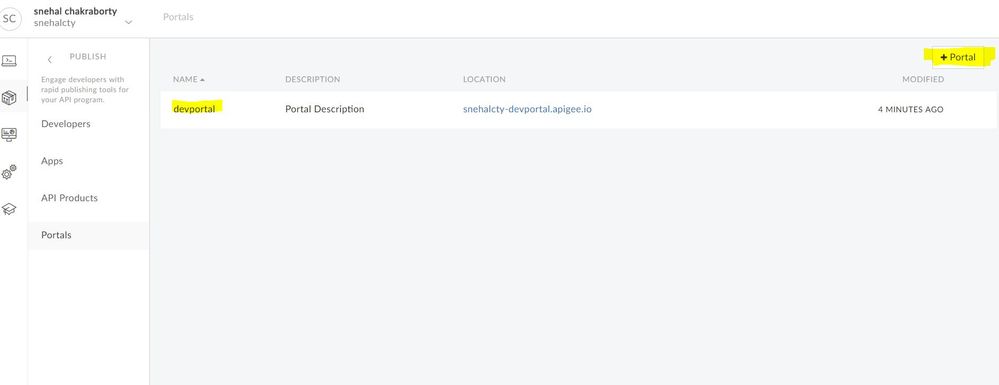Visit the snehalcty-devportal.apigee.io link
The width and height of the screenshot is (999, 385).
point(527,109)
